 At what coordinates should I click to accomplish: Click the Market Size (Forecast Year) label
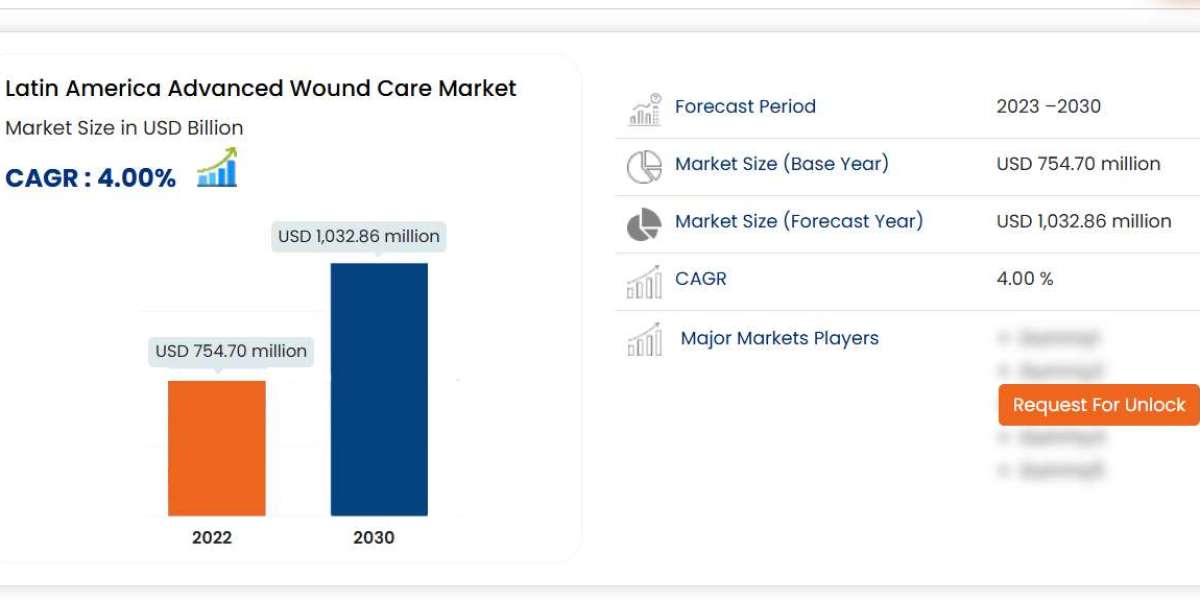798,220
